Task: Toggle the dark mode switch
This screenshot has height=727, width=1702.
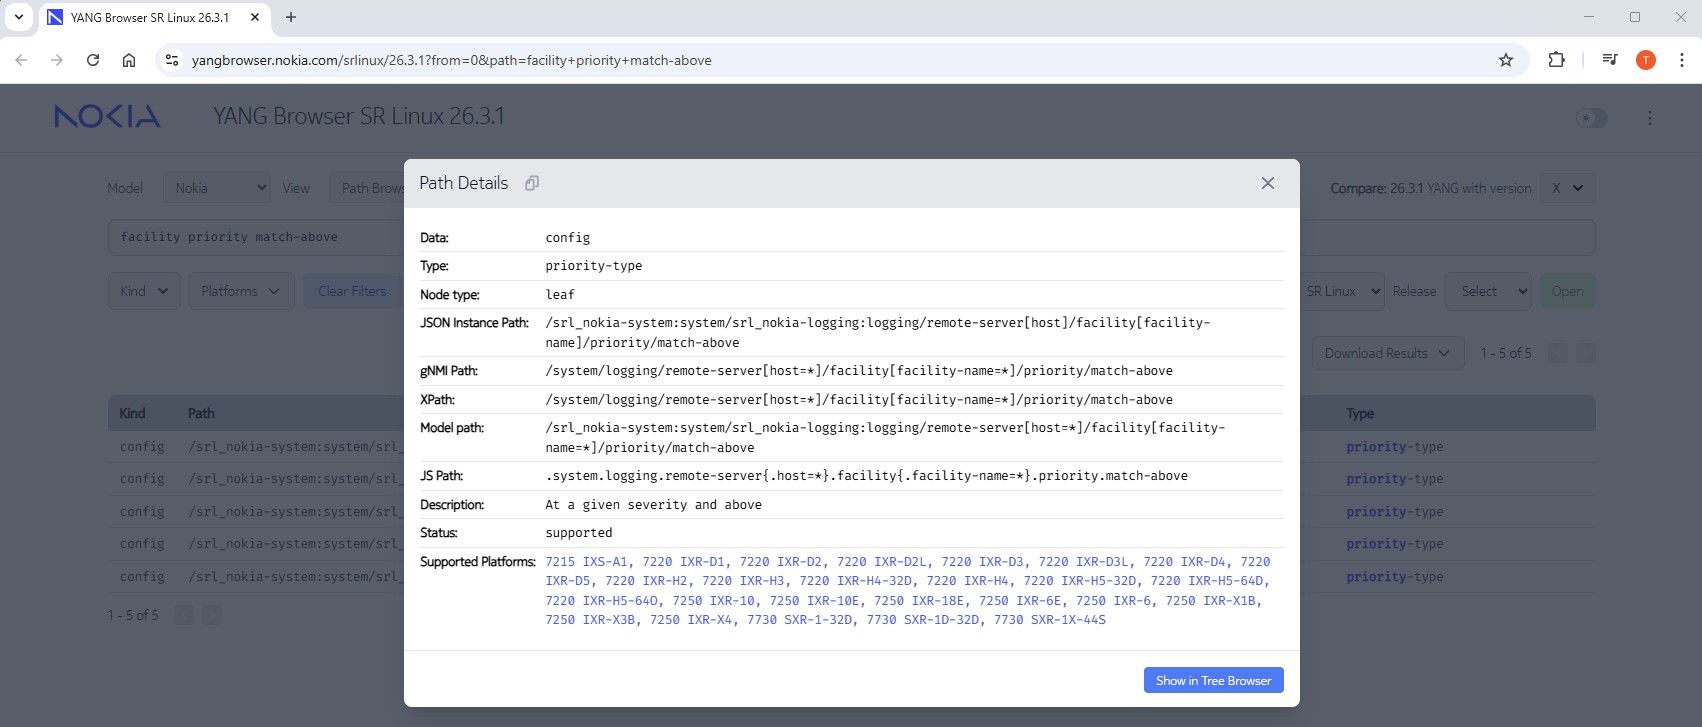Action: (x=1591, y=118)
